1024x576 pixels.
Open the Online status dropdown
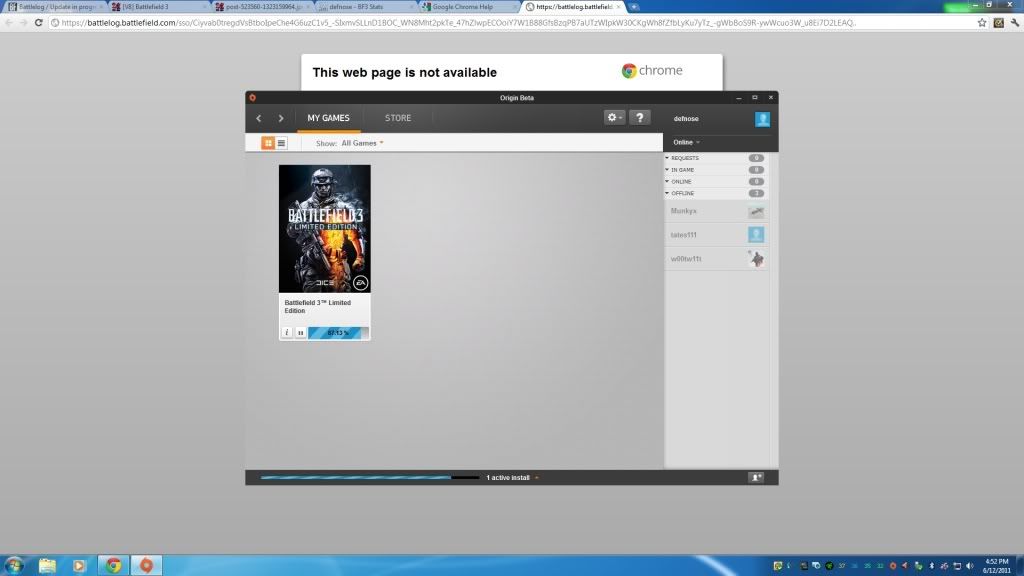[x=686, y=142]
